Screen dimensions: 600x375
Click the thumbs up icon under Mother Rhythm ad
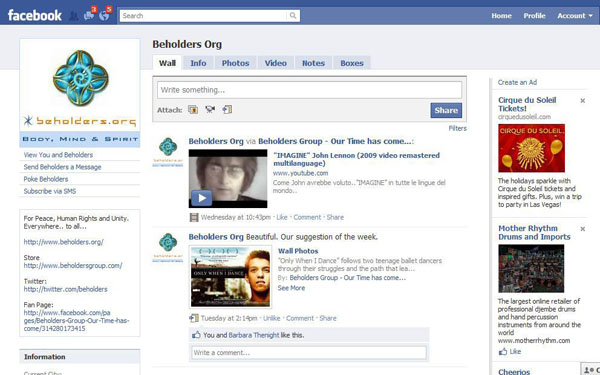coord(503,351)
